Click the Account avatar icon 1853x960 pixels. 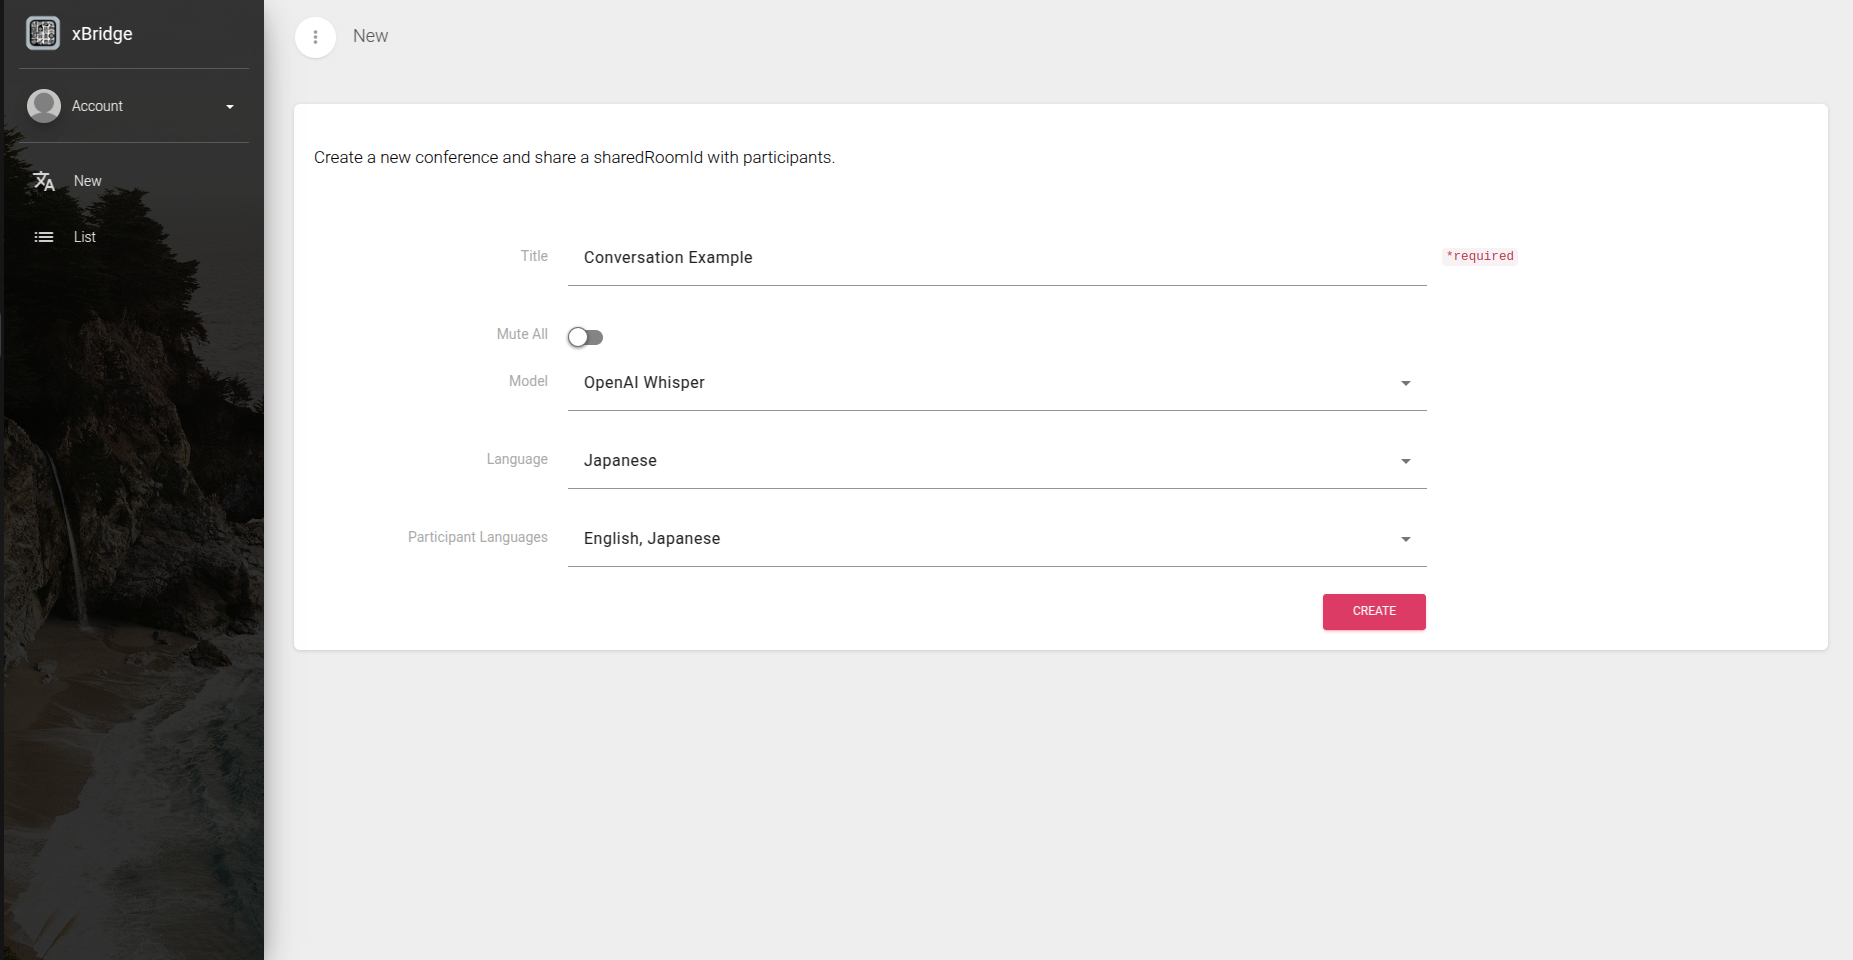(44, 106)
